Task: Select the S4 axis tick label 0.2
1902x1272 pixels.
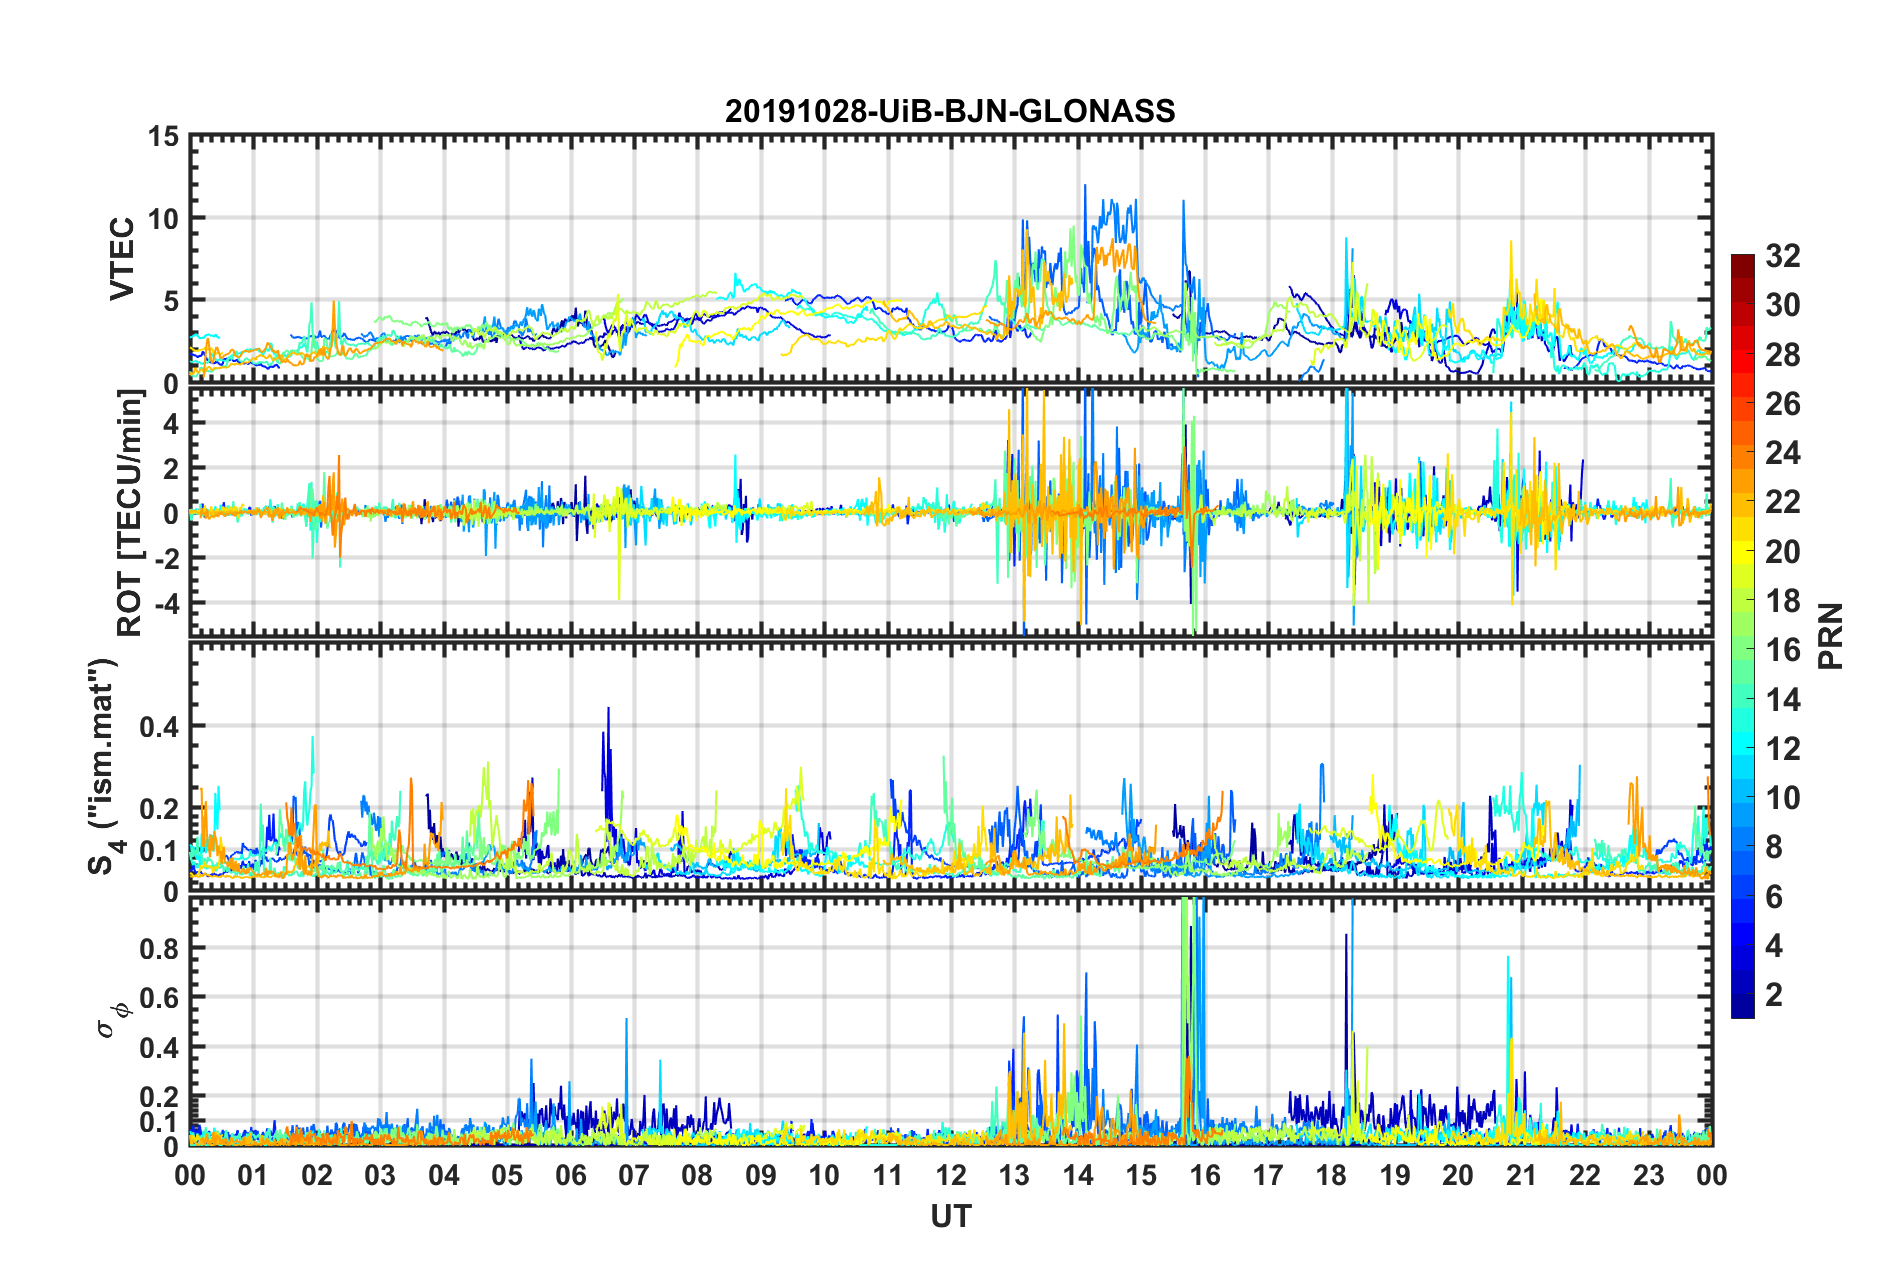Action: (159, 809)
